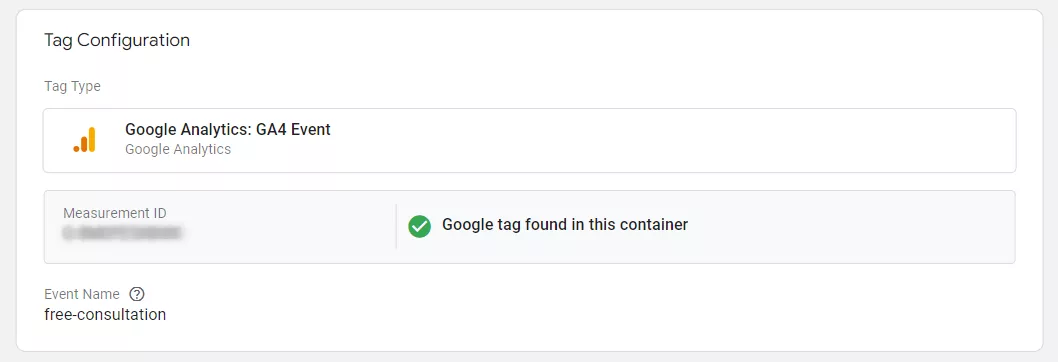Click the green checkmark status icon
This screenshot has width=1058, height=362.
tap(419, 226)
